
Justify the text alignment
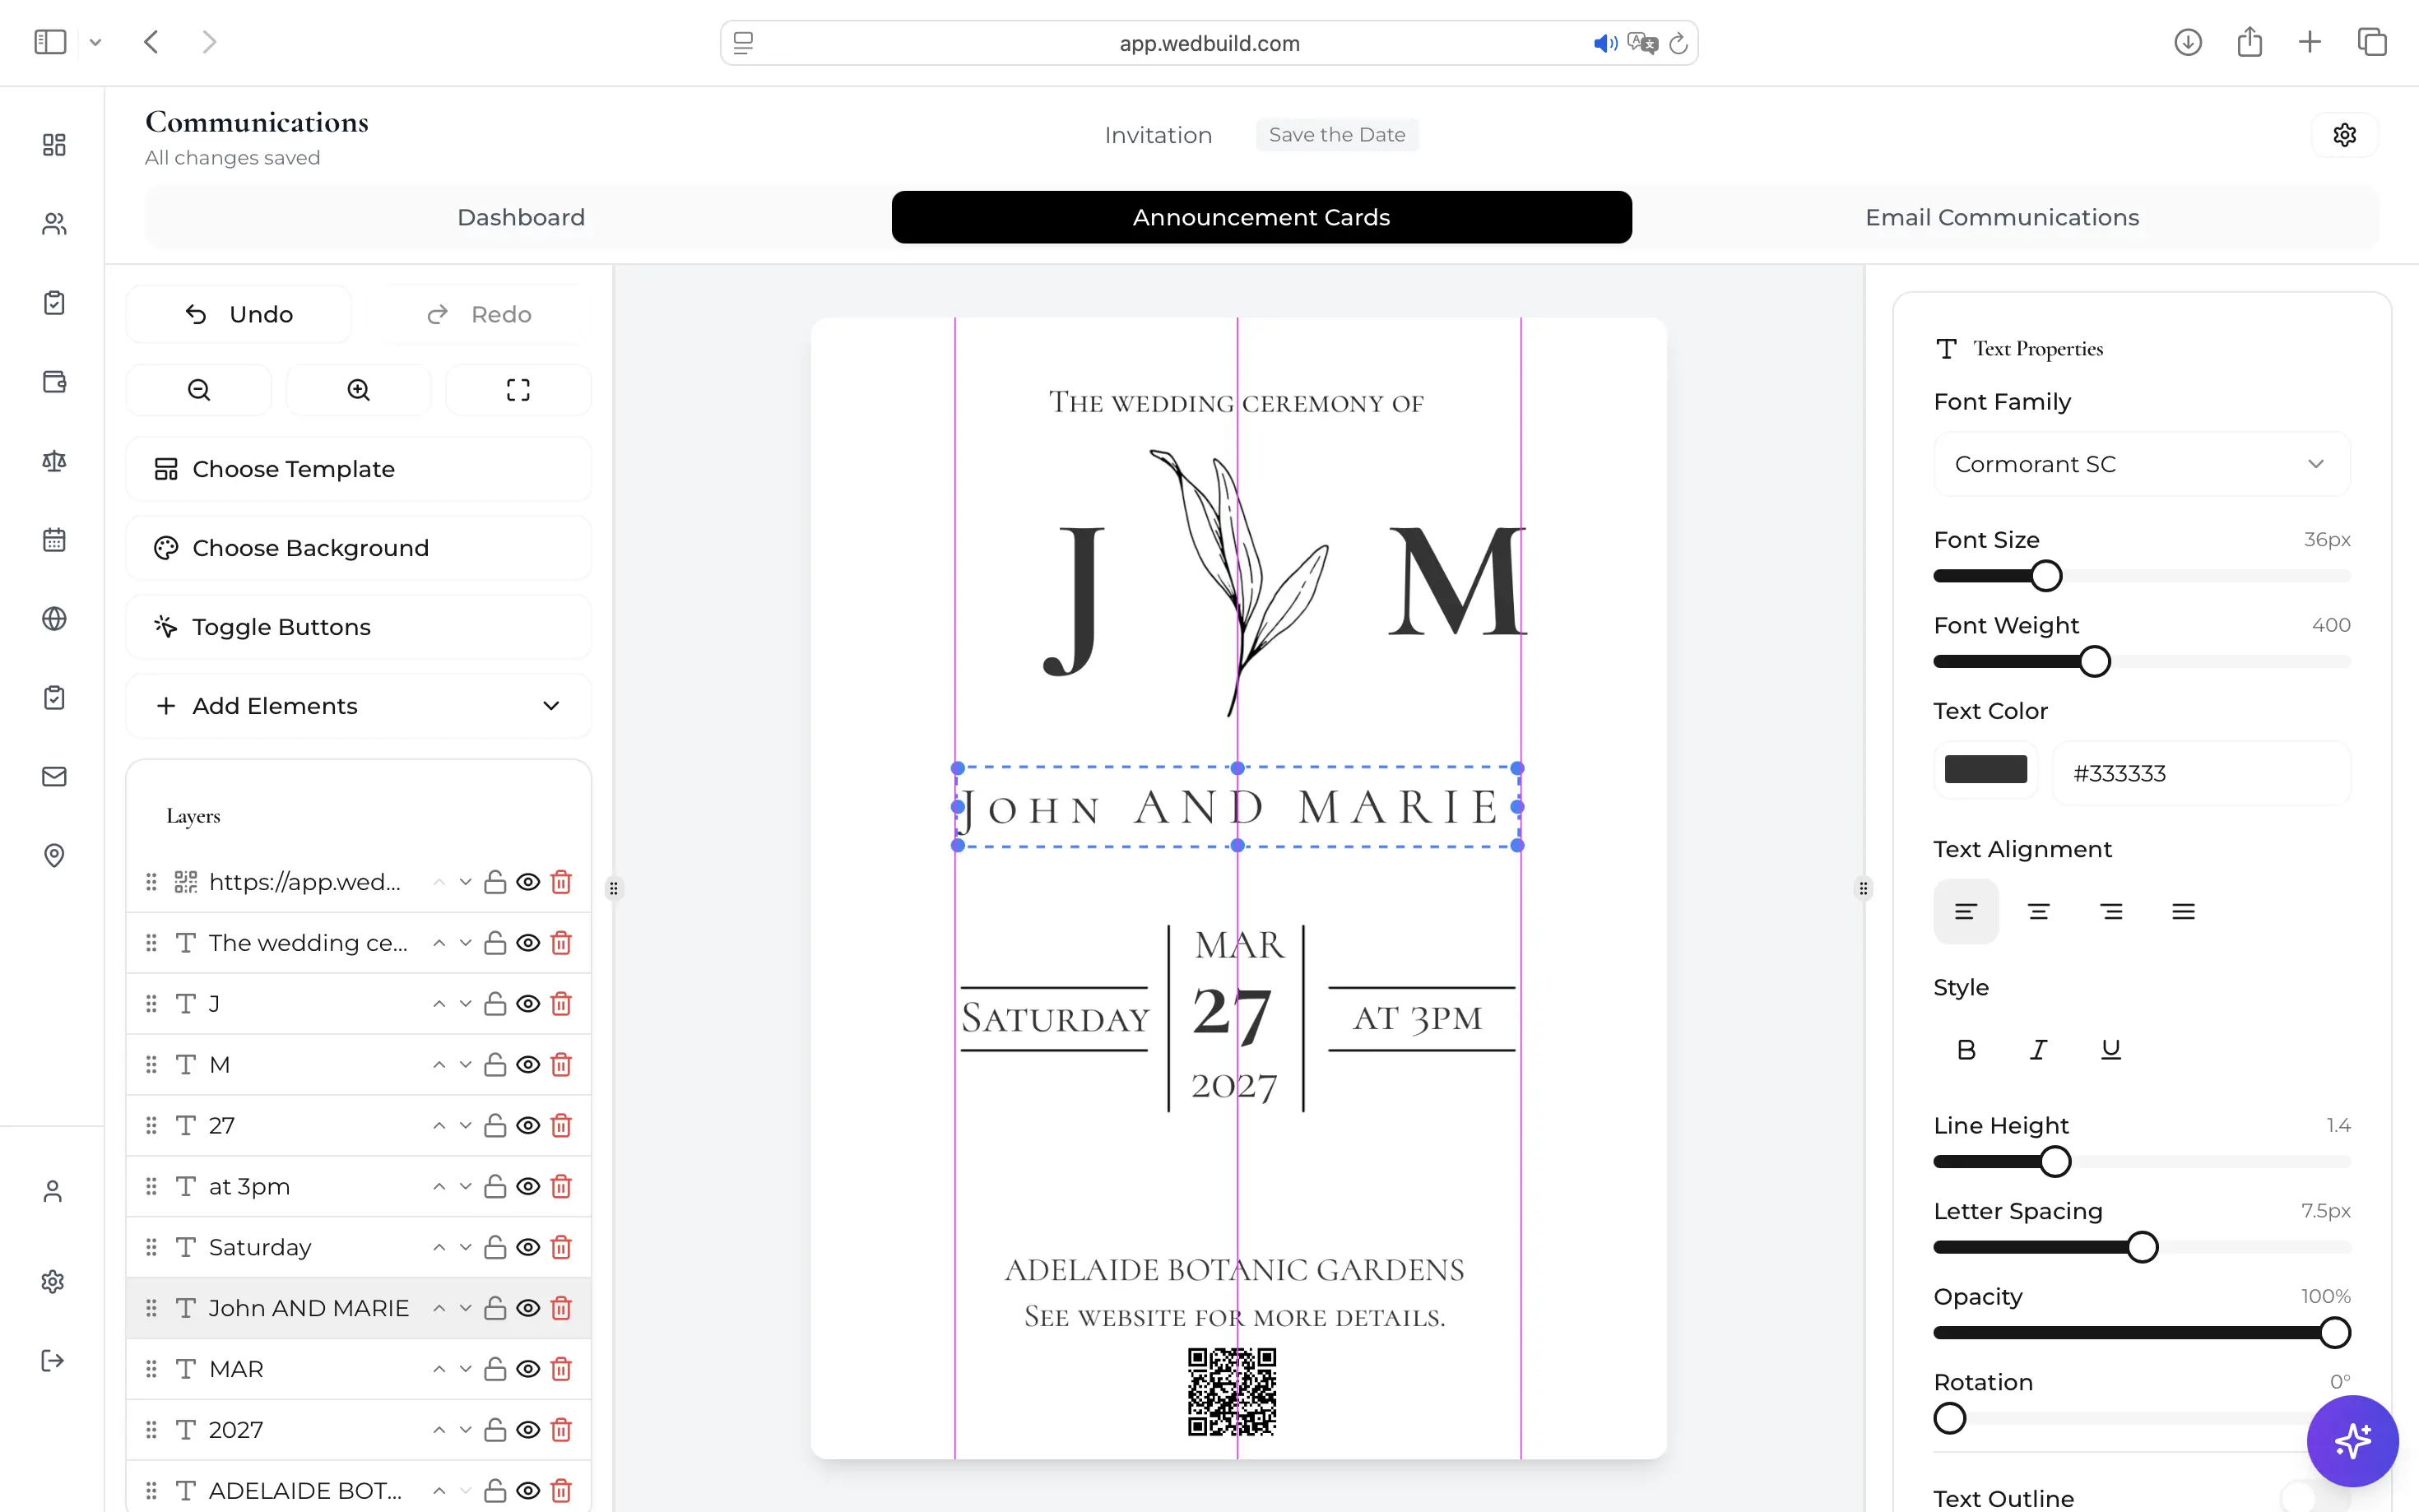coord(2183,912)
